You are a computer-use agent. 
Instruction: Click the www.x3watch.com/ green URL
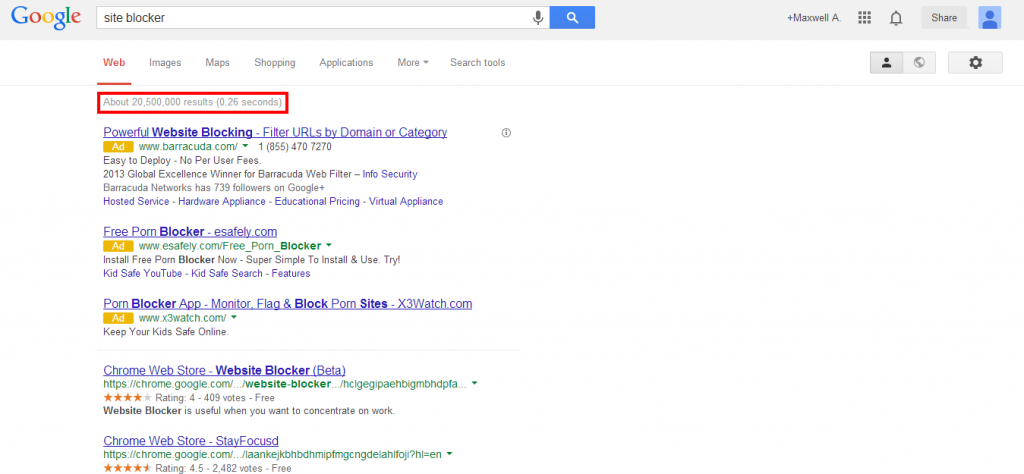(x=182, y=318)
